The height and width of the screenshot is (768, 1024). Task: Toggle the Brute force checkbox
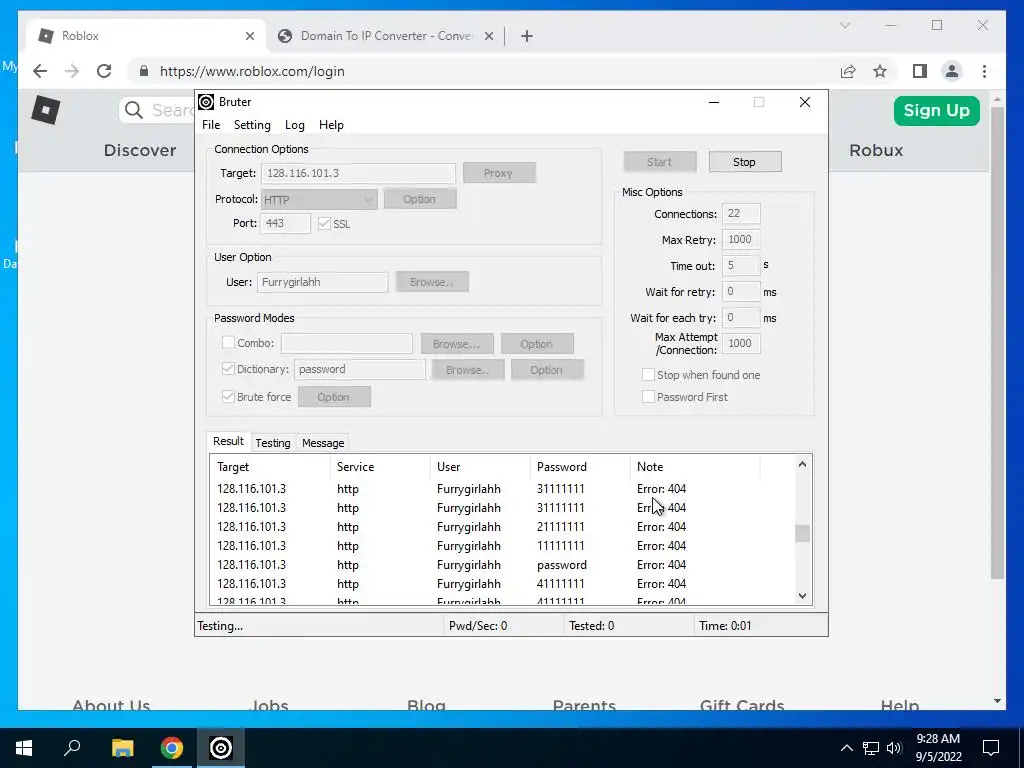228,396
